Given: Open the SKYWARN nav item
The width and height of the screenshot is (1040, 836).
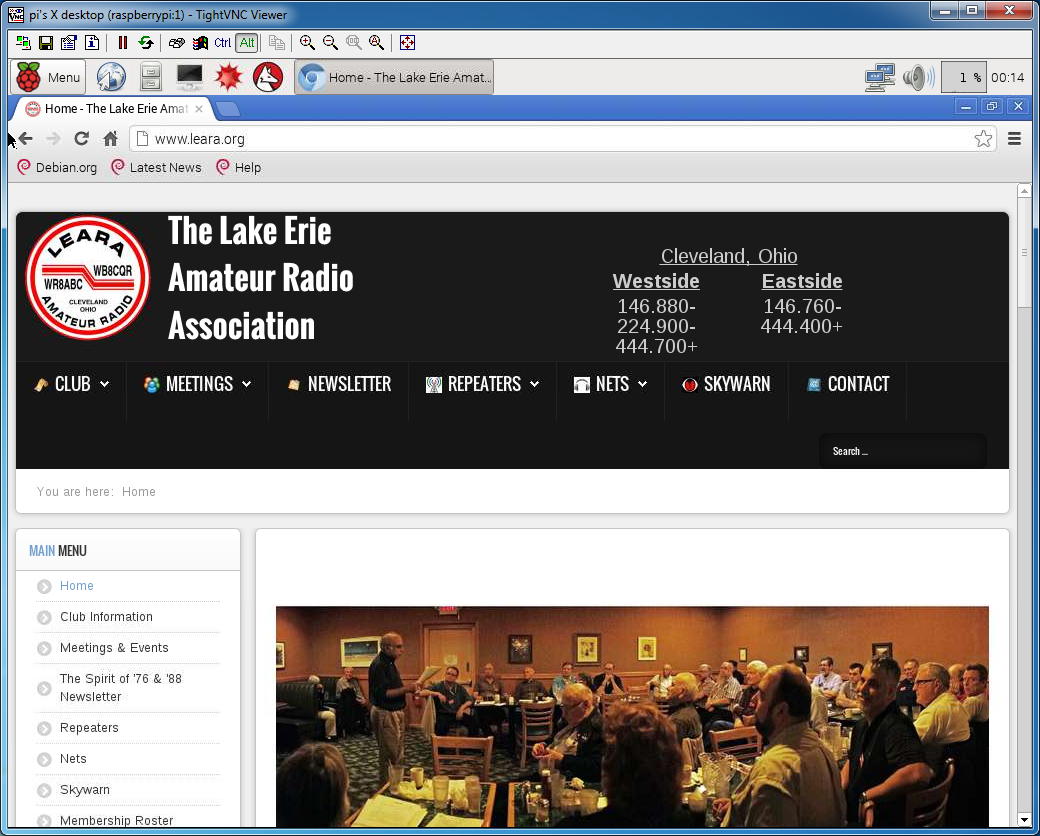Looking at the screenshot, I should (x=726, y=384).
